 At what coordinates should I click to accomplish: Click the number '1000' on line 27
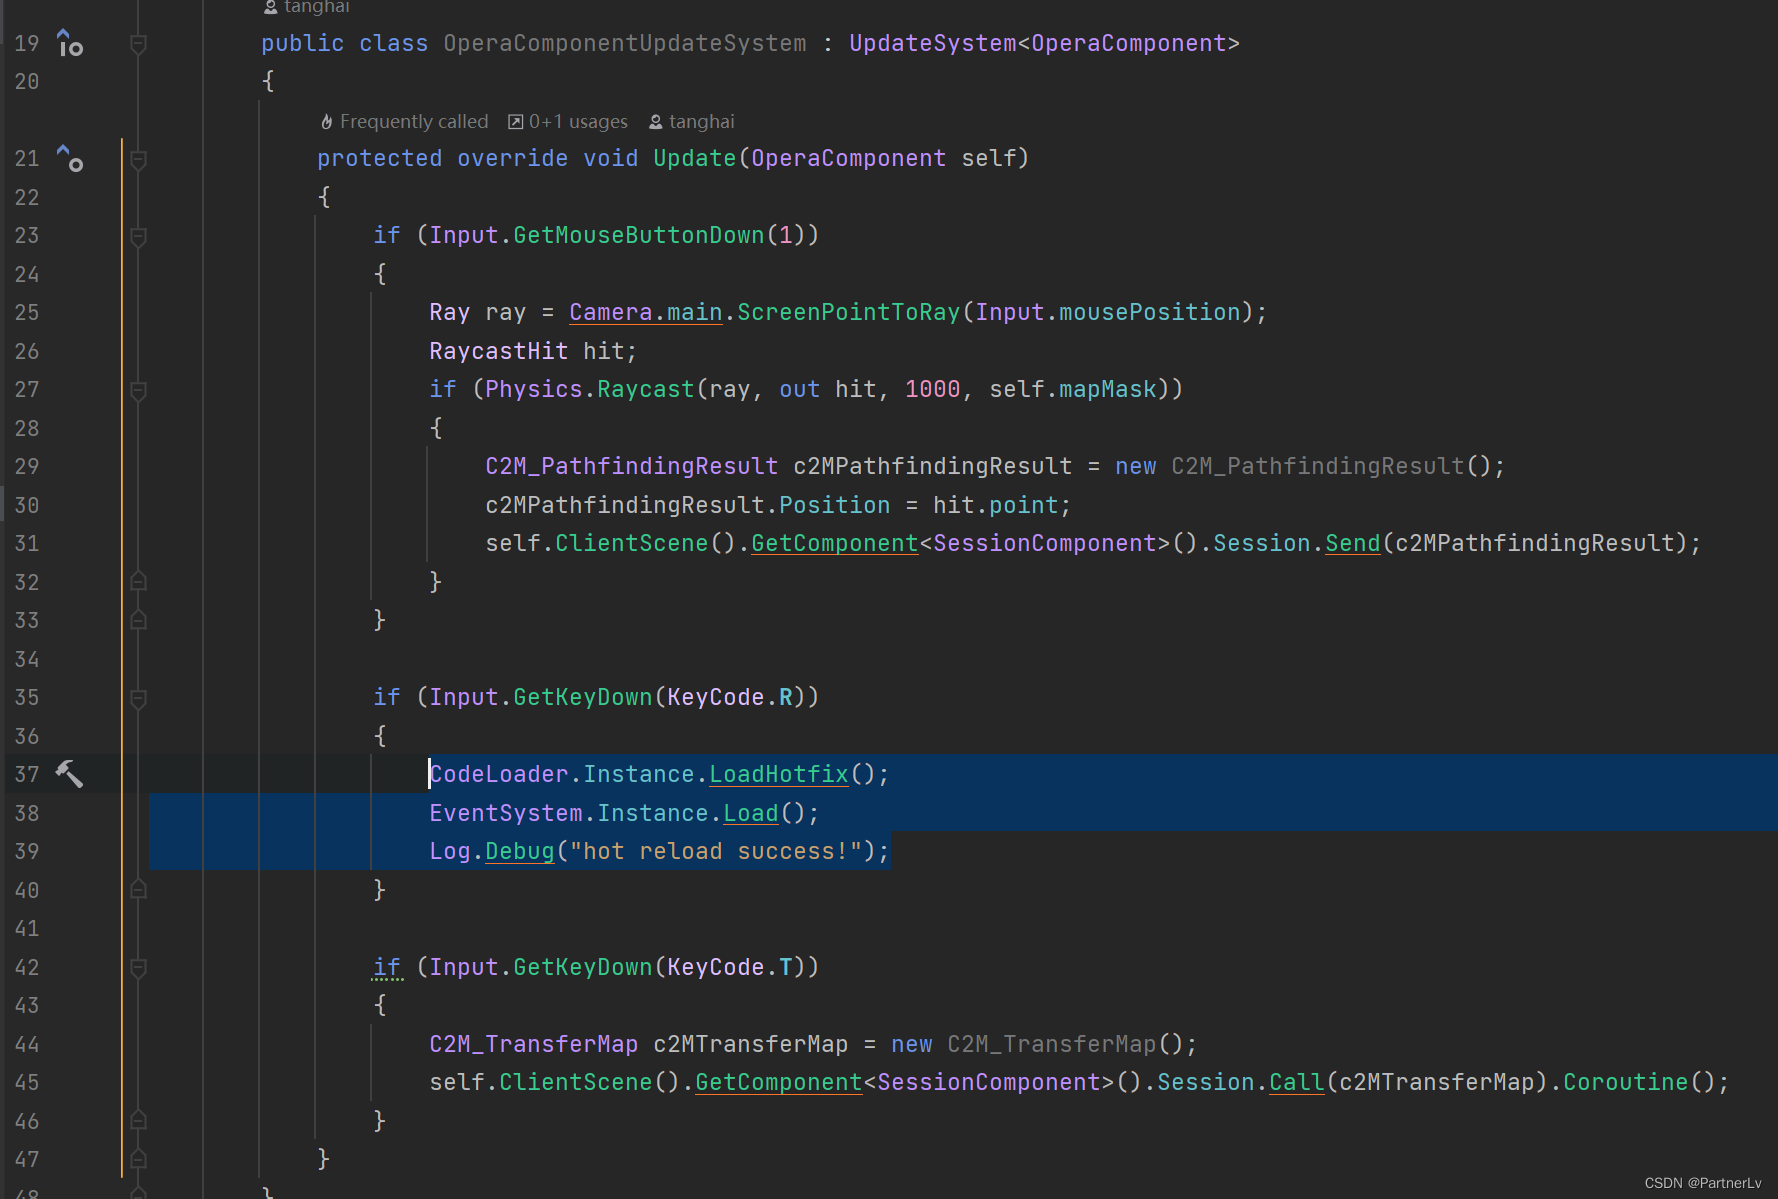(933, 389)
